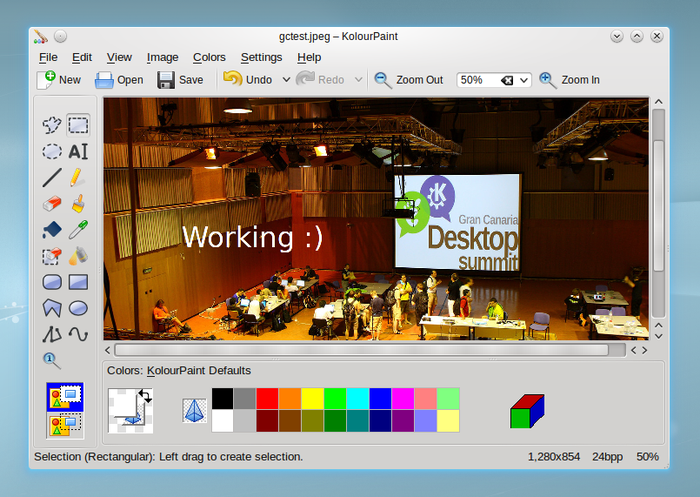
Task: Select the Pen tool
Action: (78, 177)
